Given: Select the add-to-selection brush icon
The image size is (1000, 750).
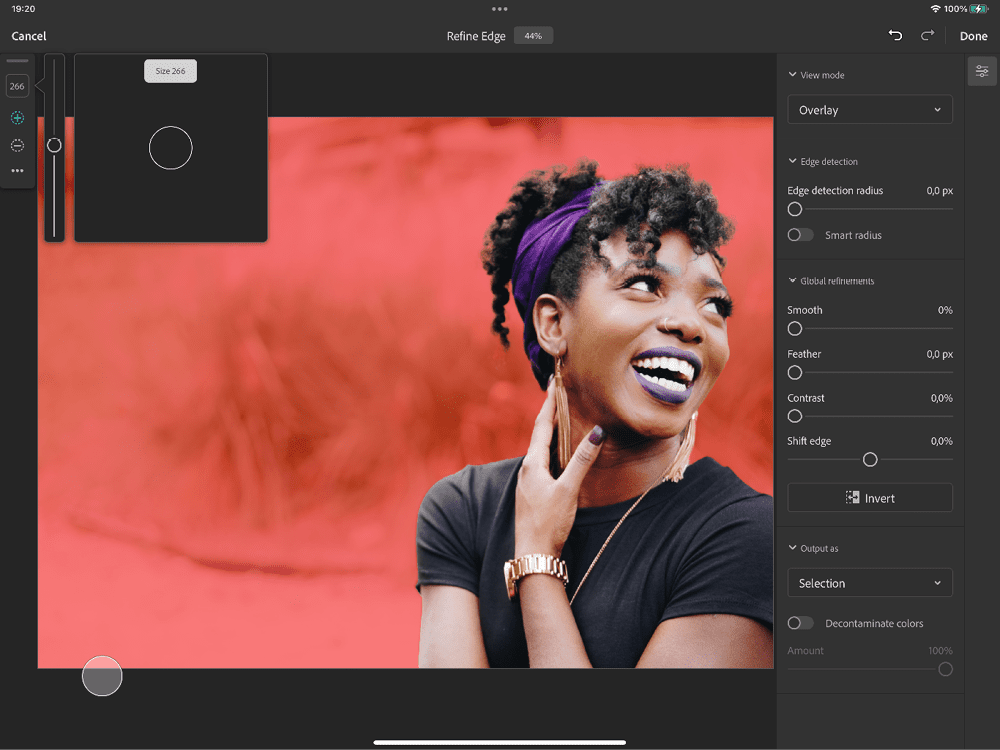Looking at the screenshot, I should point(17,118).
